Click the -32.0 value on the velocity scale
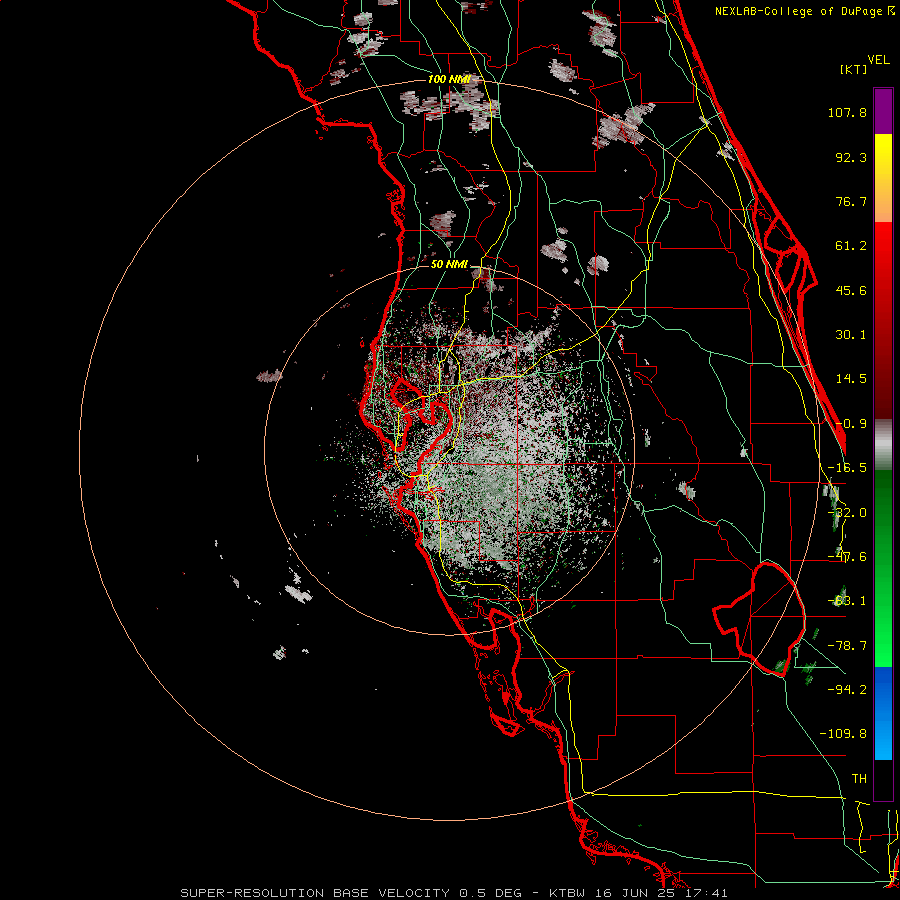The image size is (900, 900). pyautogui.click(x=847, y=512)
